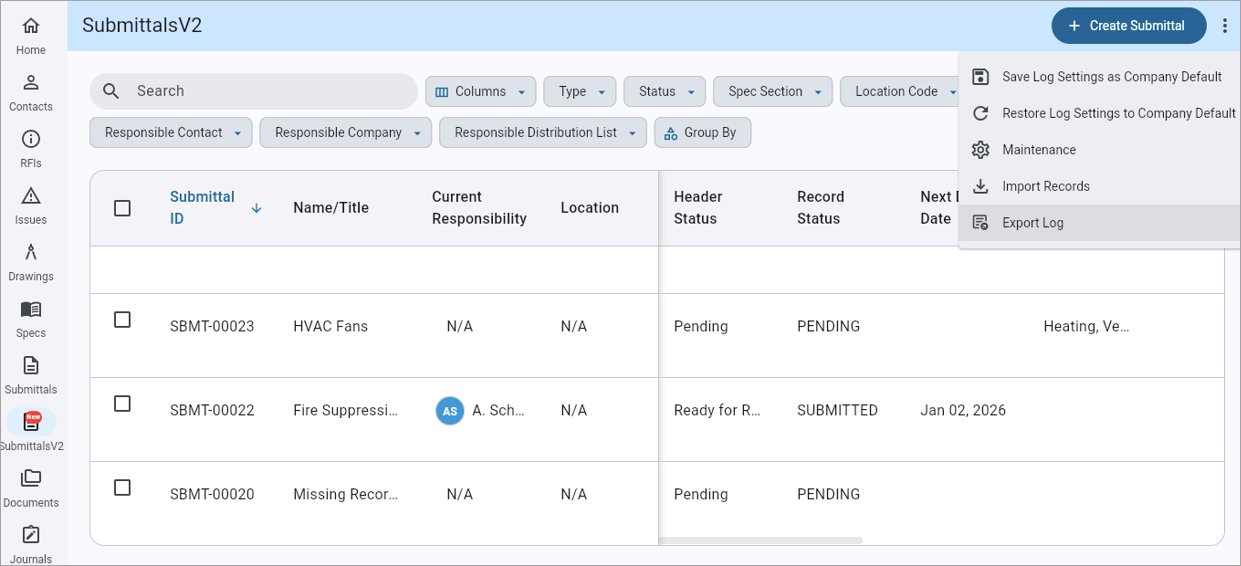Click the Name/Title column header
The image size is (1241, 566).
pyautogui.click(x=331, y=208)
